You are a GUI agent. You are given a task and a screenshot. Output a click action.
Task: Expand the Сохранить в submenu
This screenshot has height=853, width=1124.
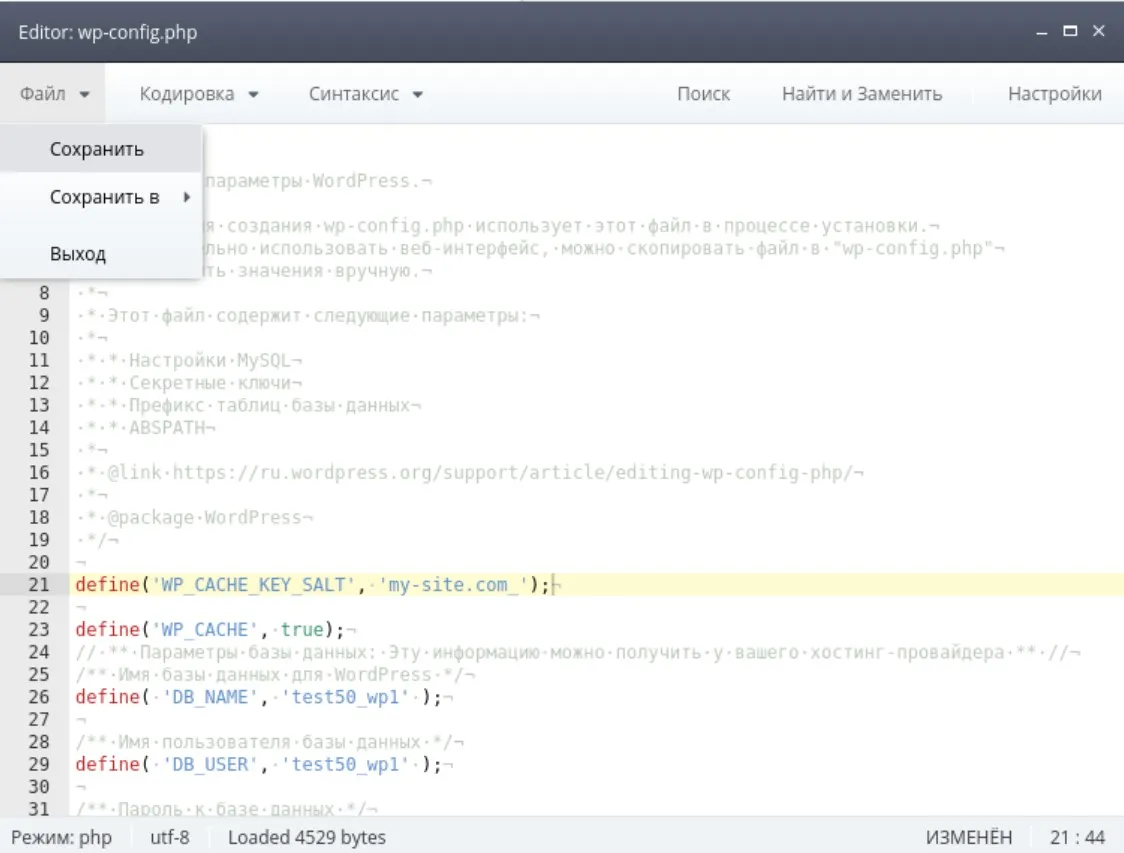[x=101, y=197]
